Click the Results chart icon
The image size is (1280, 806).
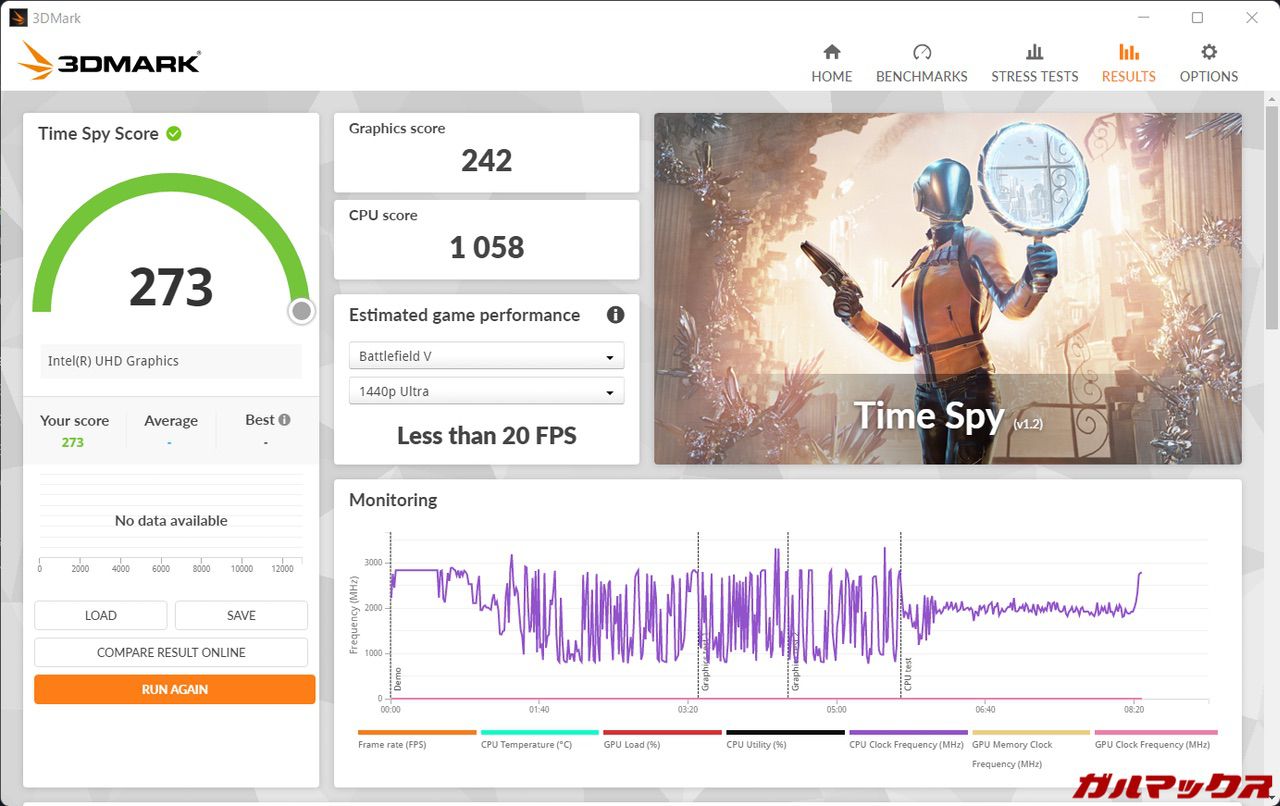click(x=1128, y=52)
